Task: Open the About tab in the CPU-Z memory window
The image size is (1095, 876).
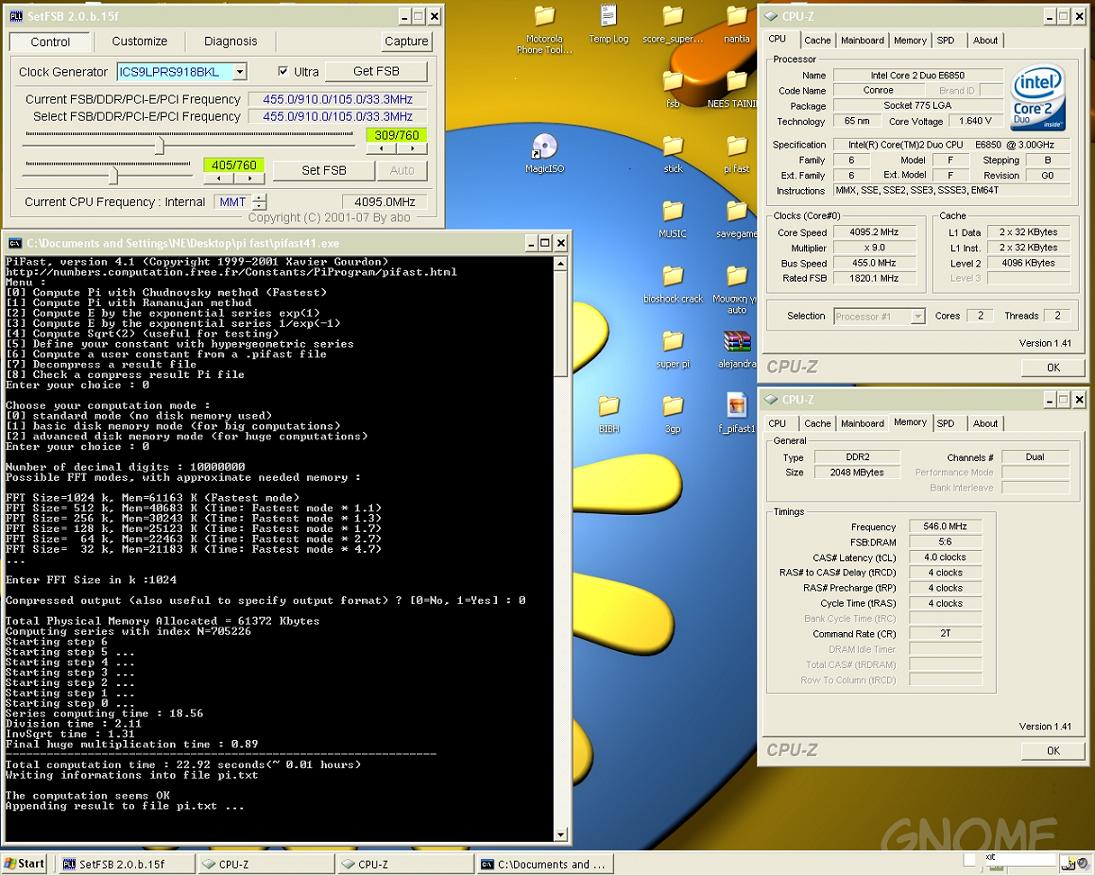Action: 985,423
